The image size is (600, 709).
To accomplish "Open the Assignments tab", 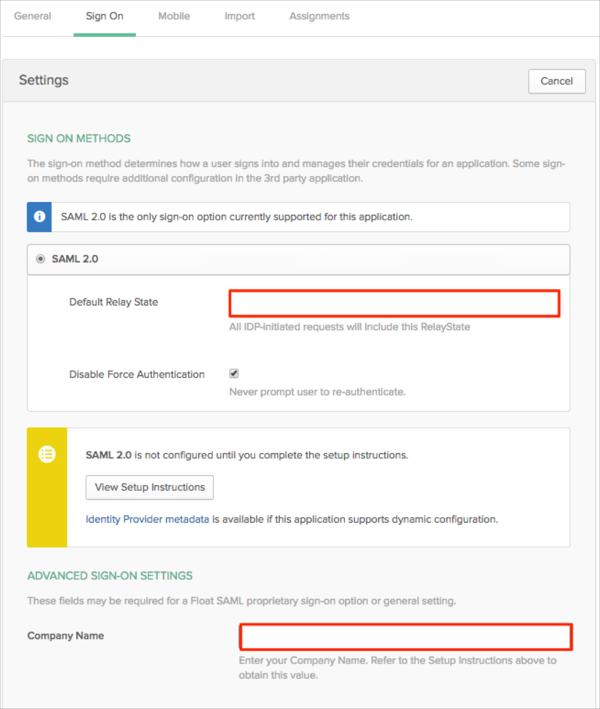I will [319, 16].
